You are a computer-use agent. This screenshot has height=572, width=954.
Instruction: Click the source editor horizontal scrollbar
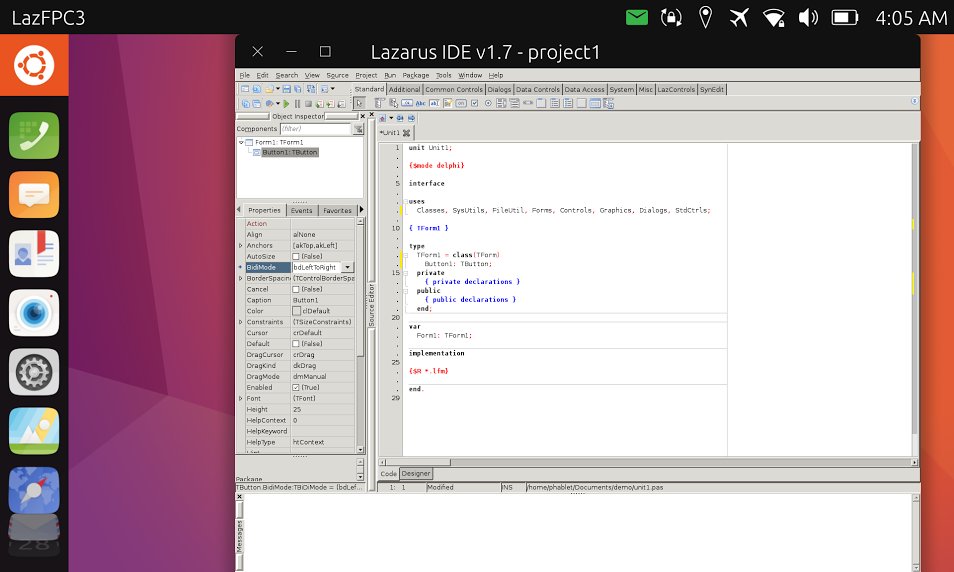pyautogui.click(x=646, y=462)
